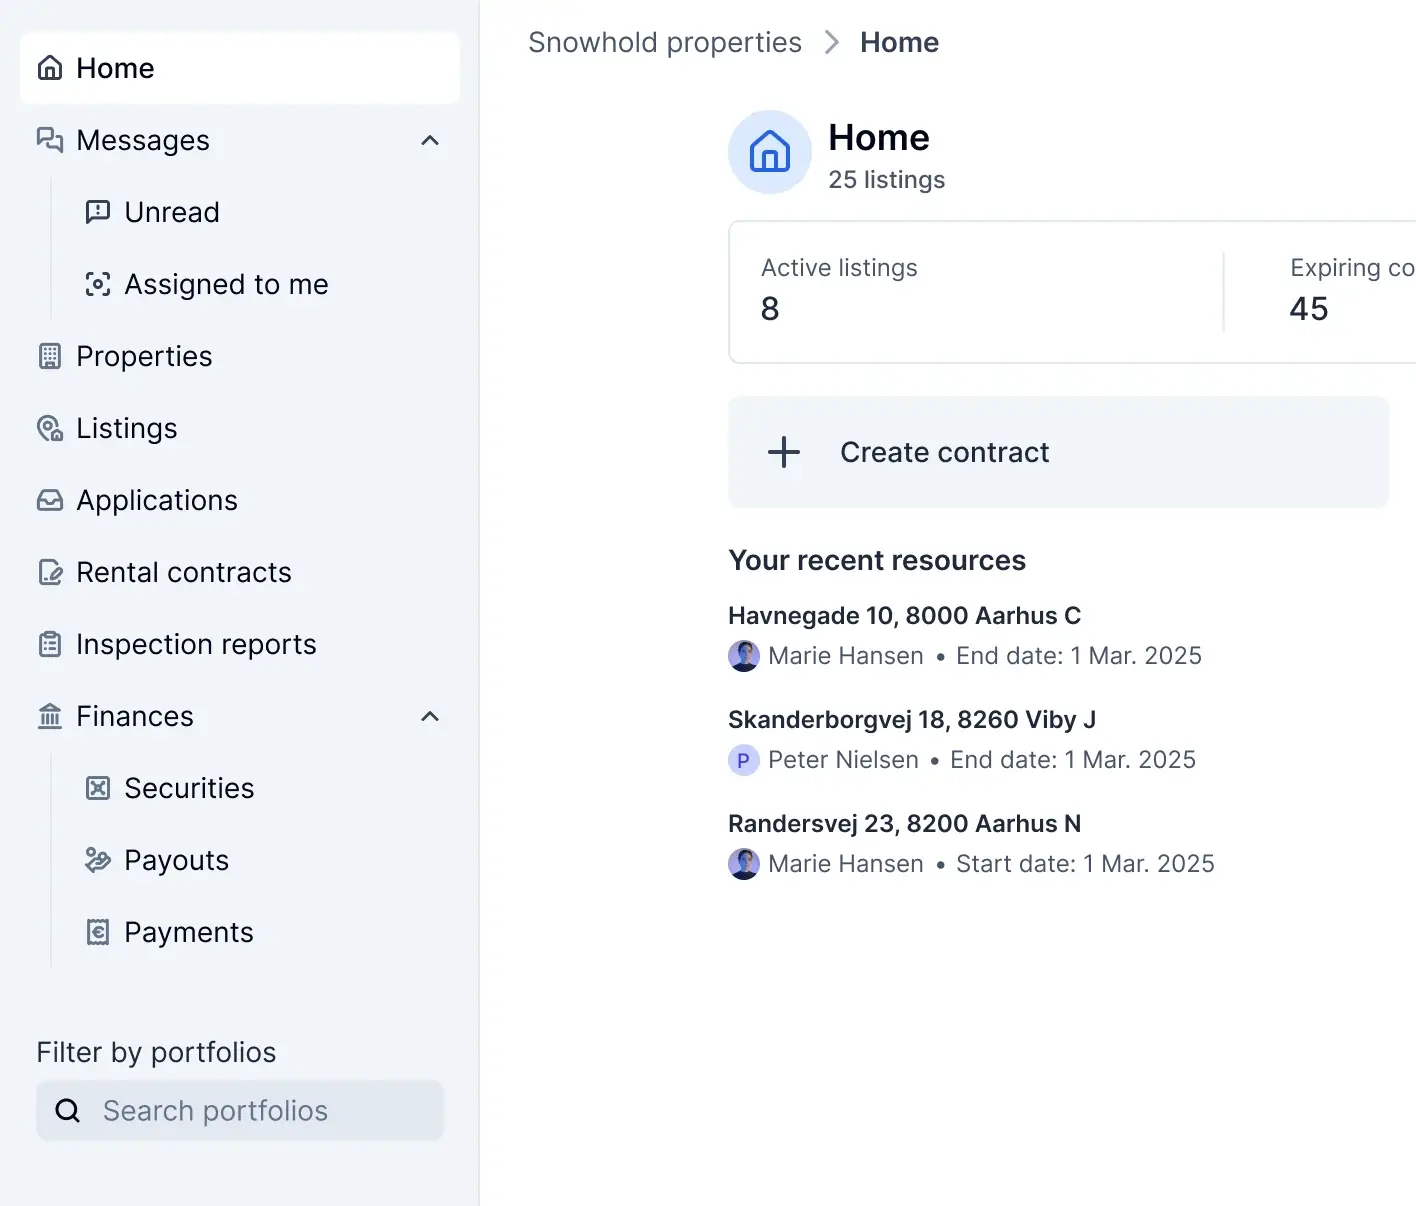This screenshot has width=1416, height=1206.
Task: Collapse the Finances section chevron
Action: [430, 716]
